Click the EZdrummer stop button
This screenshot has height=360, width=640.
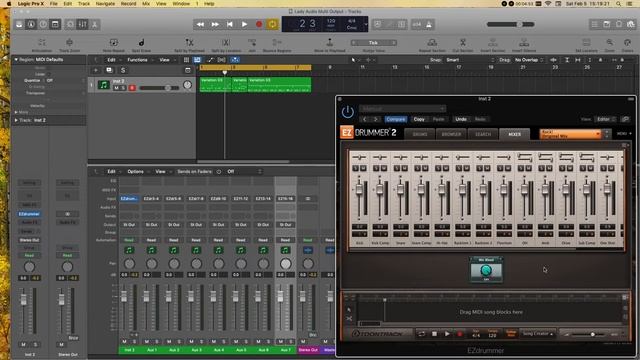pyautogui.click(x=434, y=334)
